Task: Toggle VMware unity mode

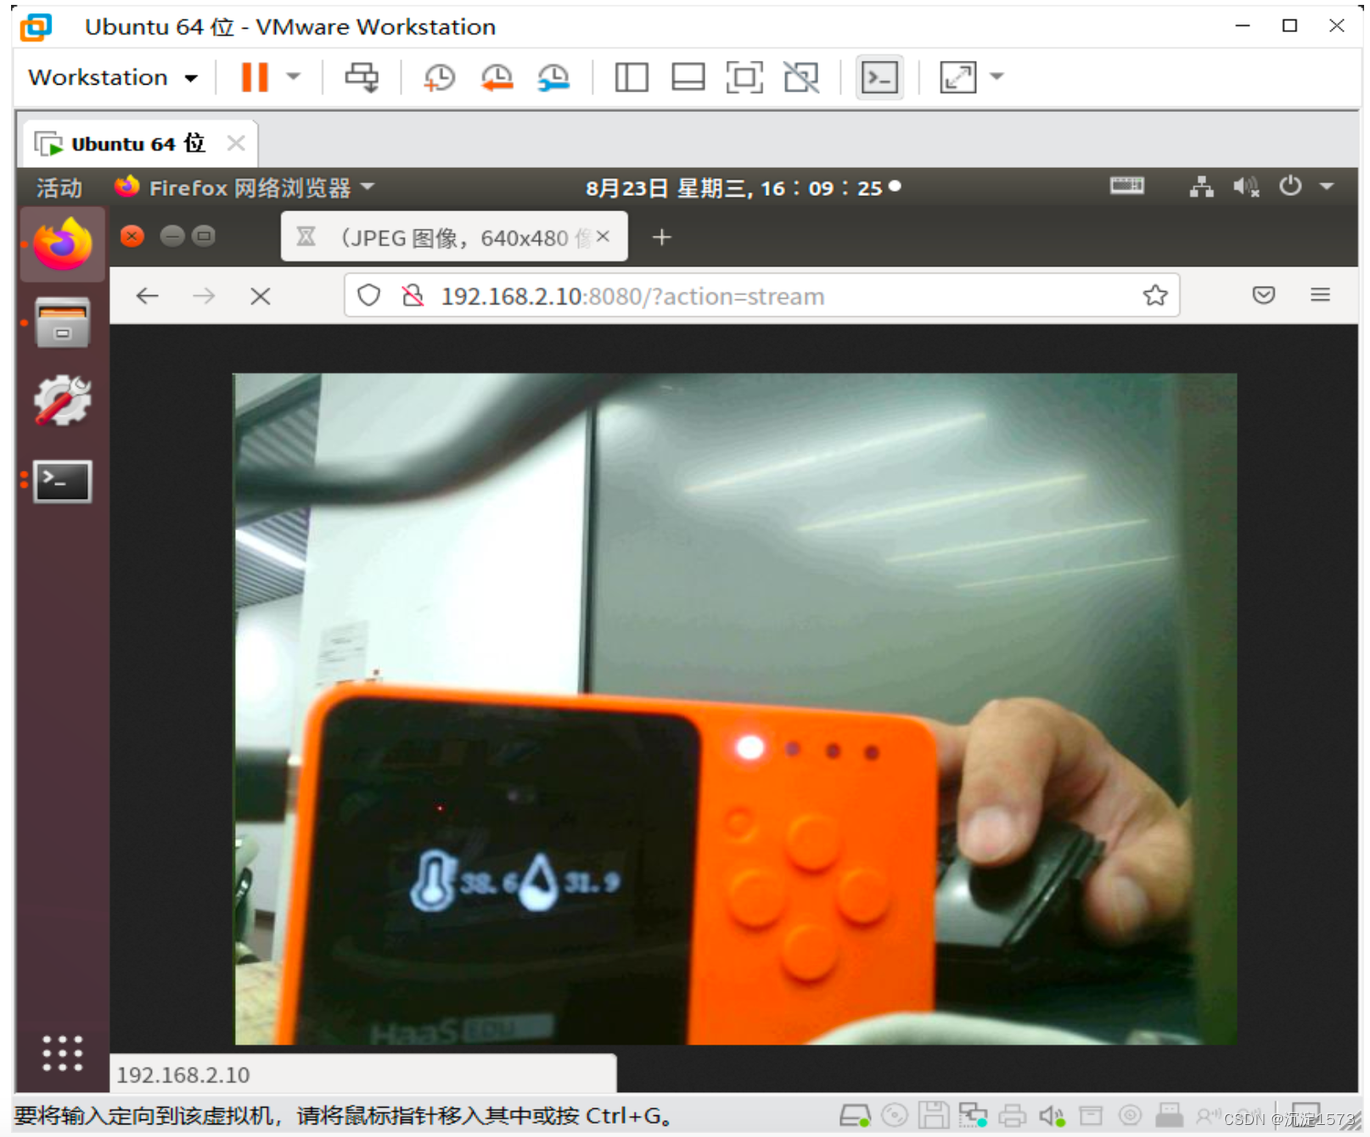Action: (x=801, y=77)
